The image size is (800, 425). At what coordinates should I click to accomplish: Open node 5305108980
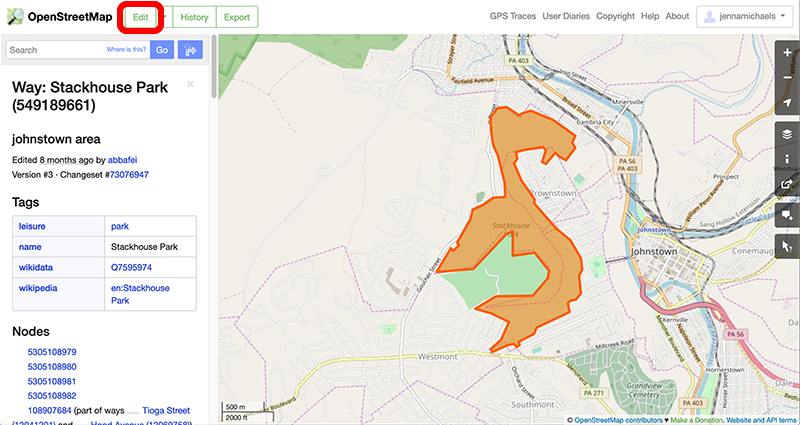[x=52, y=366]
